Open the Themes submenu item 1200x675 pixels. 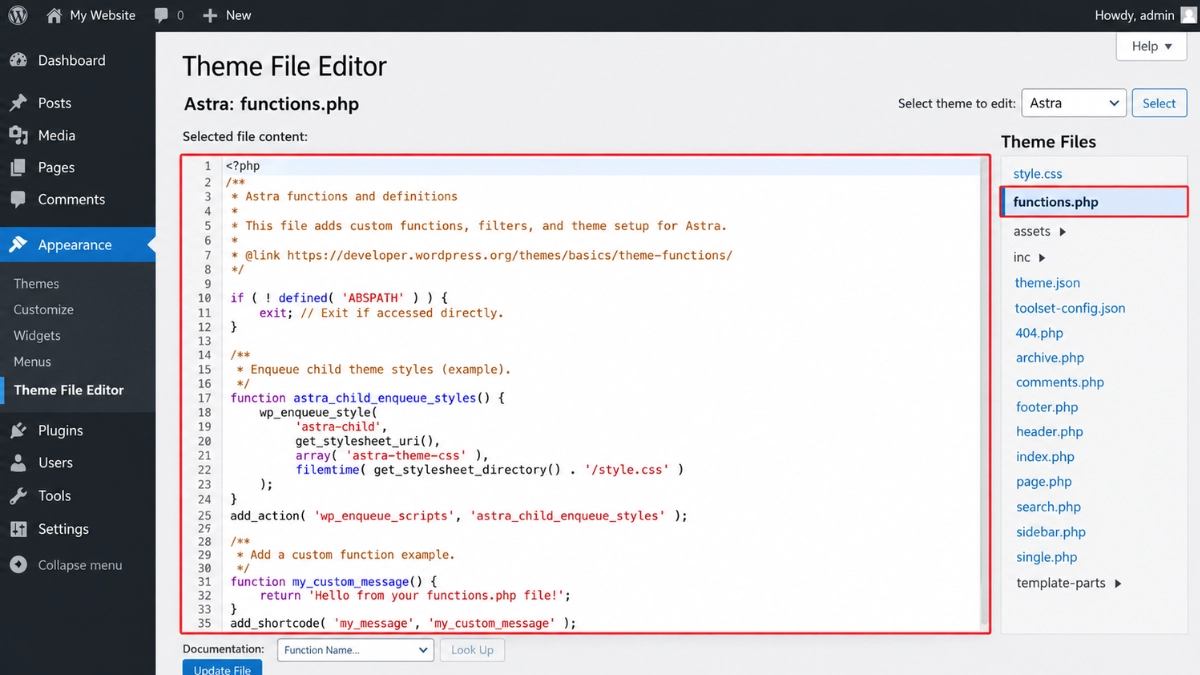coord(36,284)
